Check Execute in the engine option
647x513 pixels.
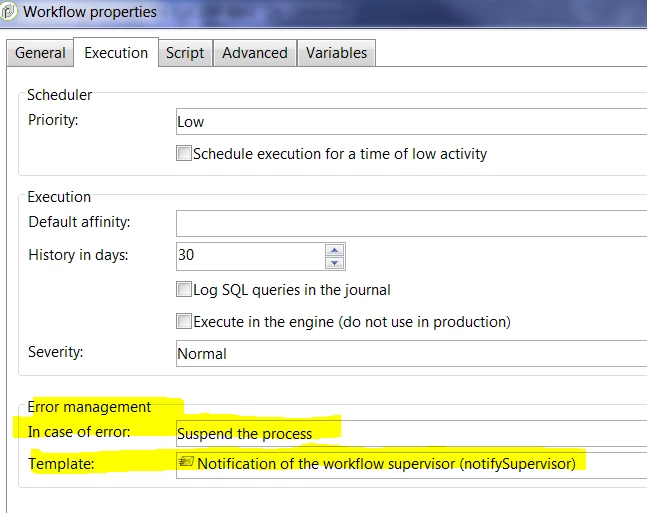[184, 321]
